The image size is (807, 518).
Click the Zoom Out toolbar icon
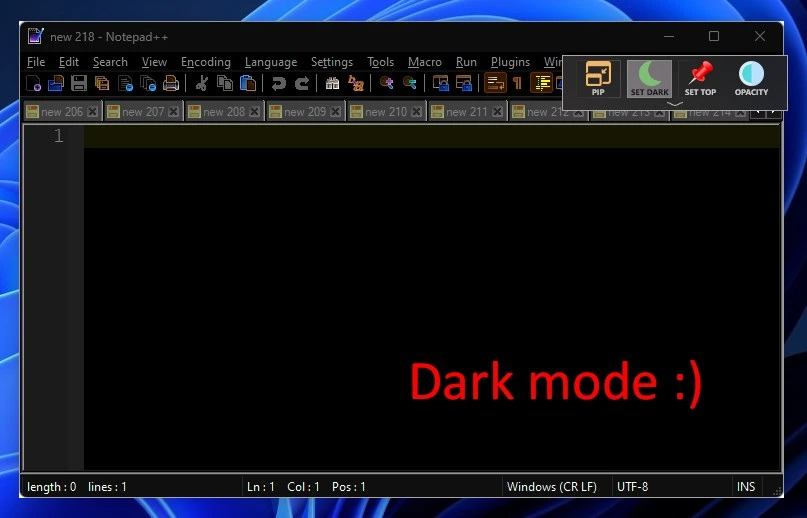(410, 83)
